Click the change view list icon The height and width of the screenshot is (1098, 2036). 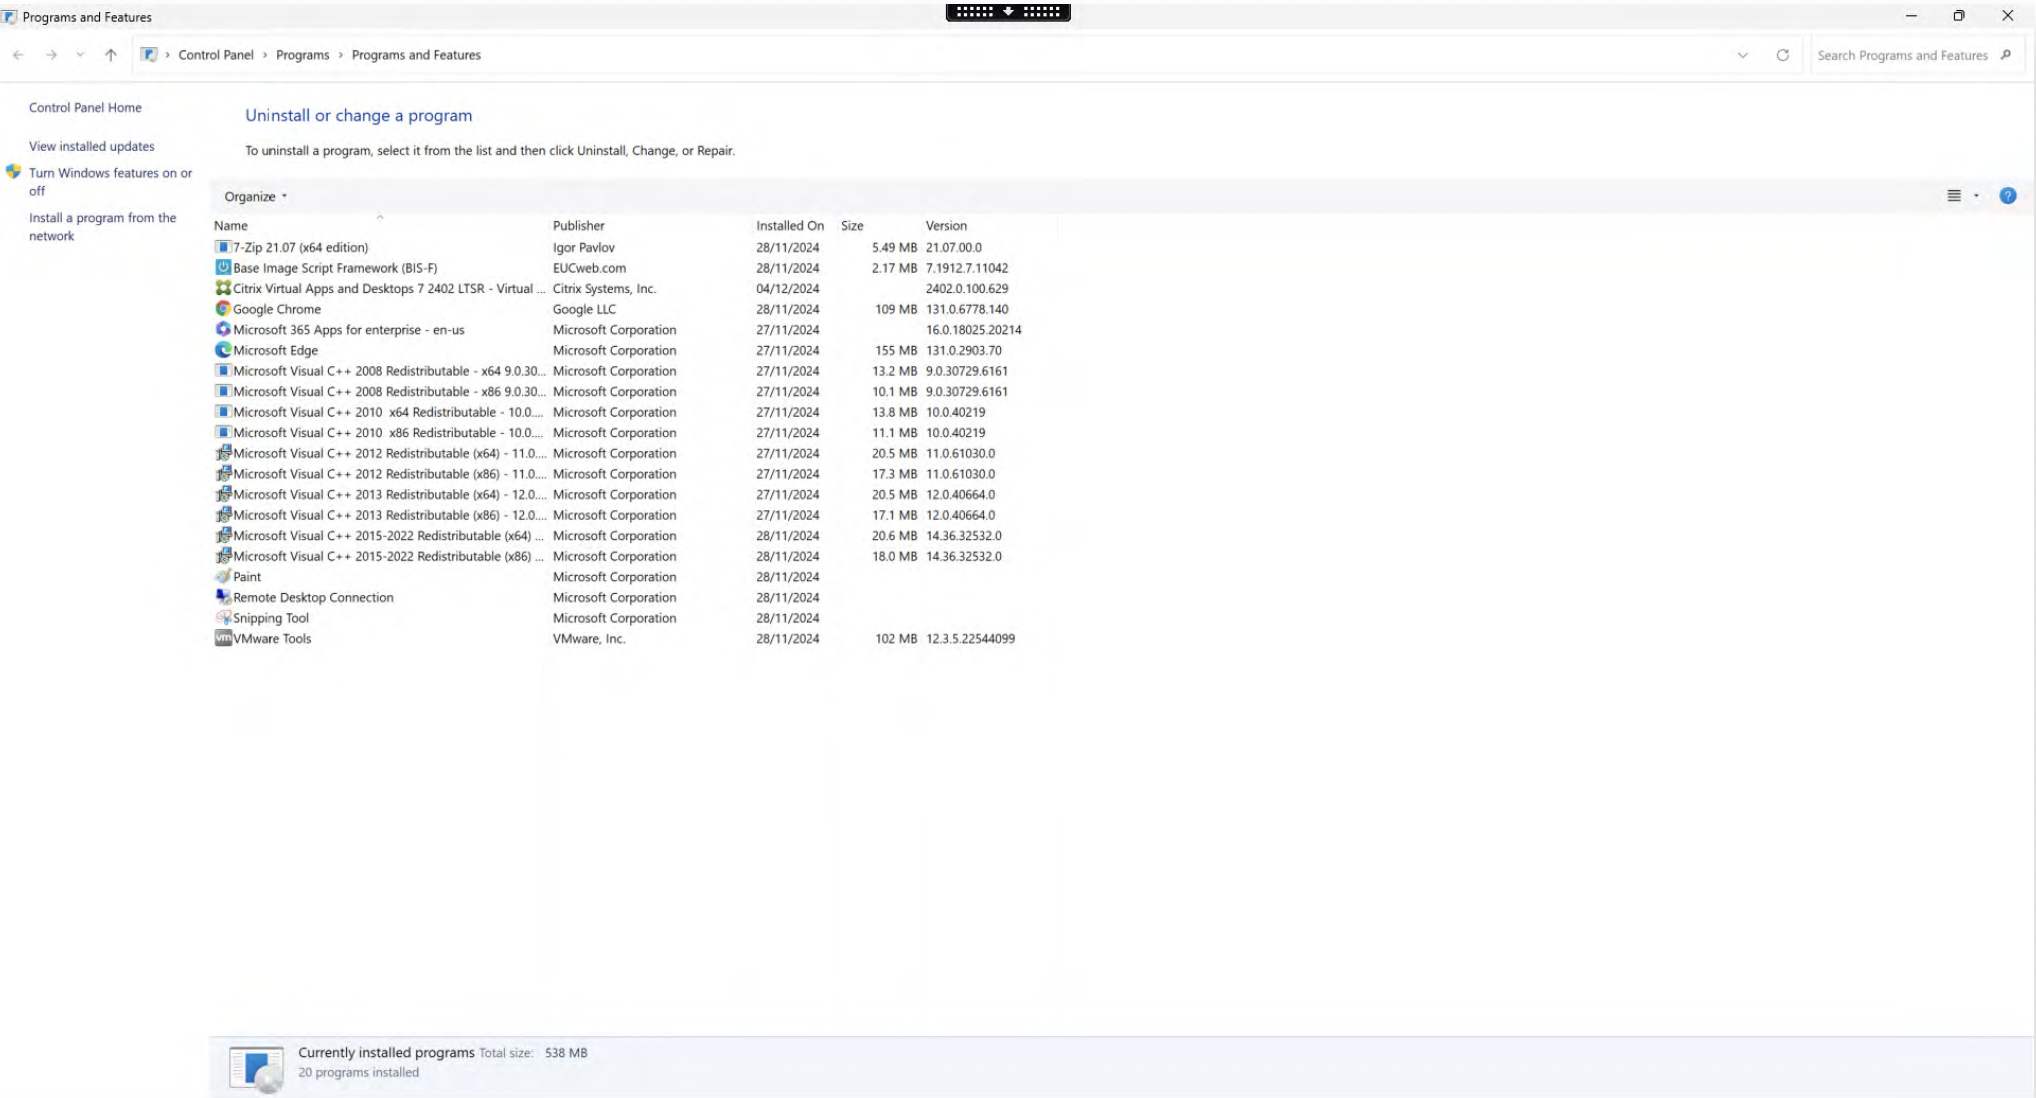(x=1953, y=196)
